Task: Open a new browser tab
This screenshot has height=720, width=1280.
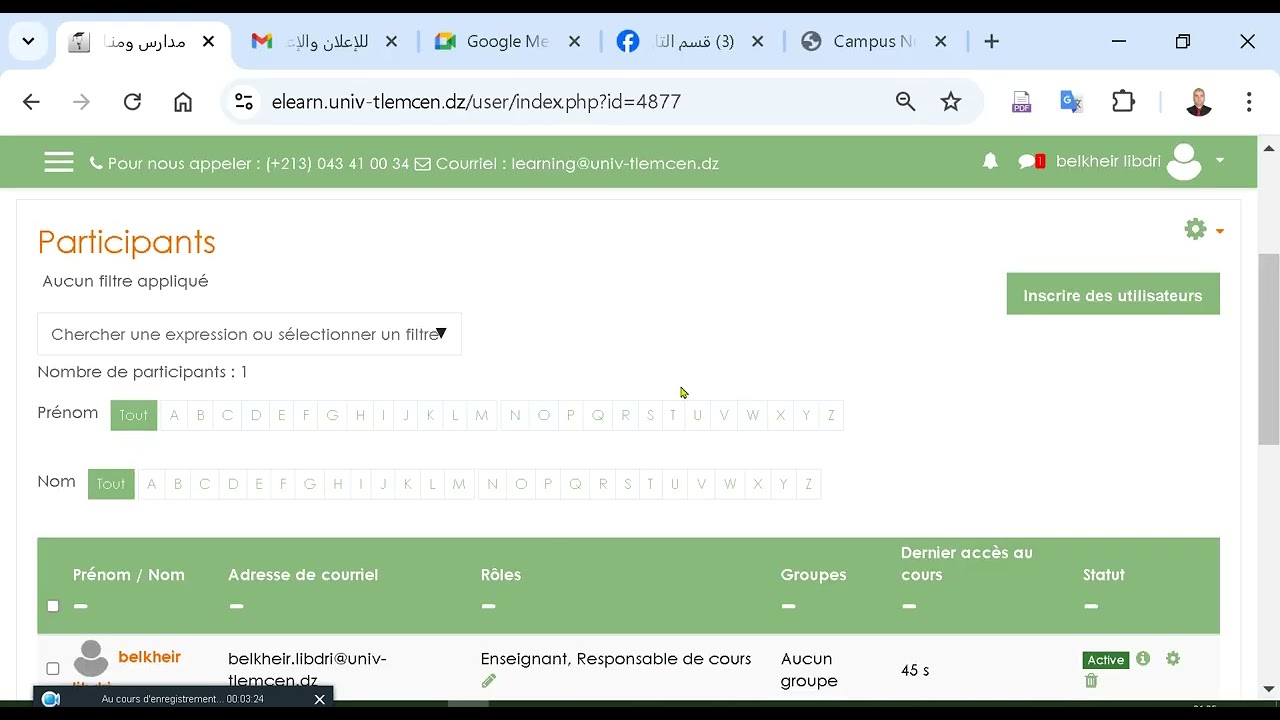Action: coord(991,41)
